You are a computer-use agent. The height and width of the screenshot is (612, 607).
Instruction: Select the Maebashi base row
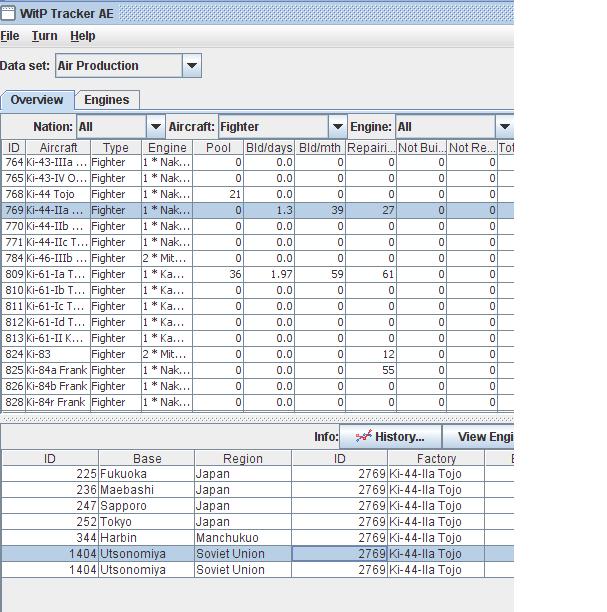click(257, 490)
